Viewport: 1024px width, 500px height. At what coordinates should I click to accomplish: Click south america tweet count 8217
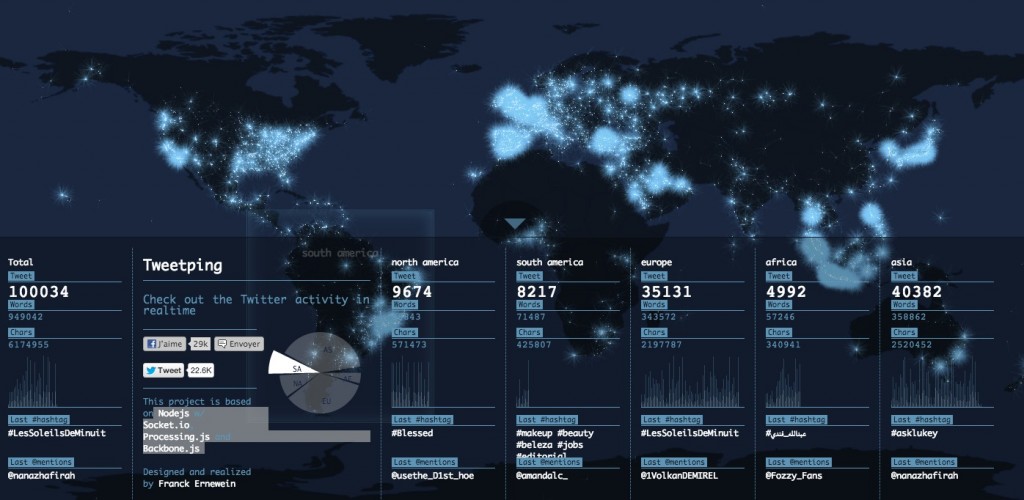tap(536, 292)
